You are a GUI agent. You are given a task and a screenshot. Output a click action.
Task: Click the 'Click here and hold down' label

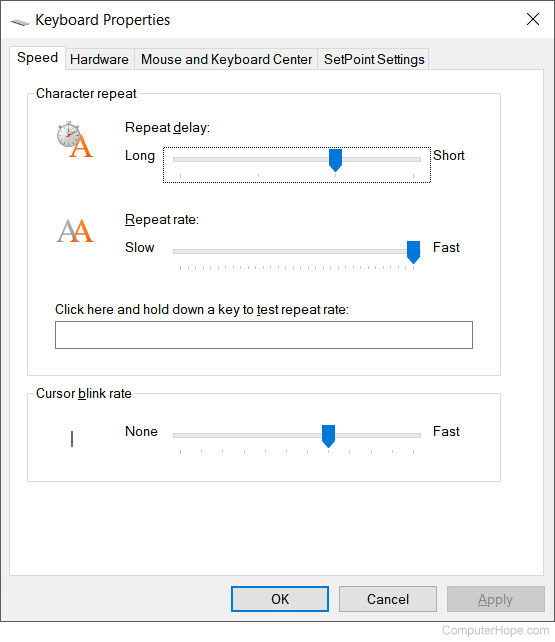click(202, 310)
